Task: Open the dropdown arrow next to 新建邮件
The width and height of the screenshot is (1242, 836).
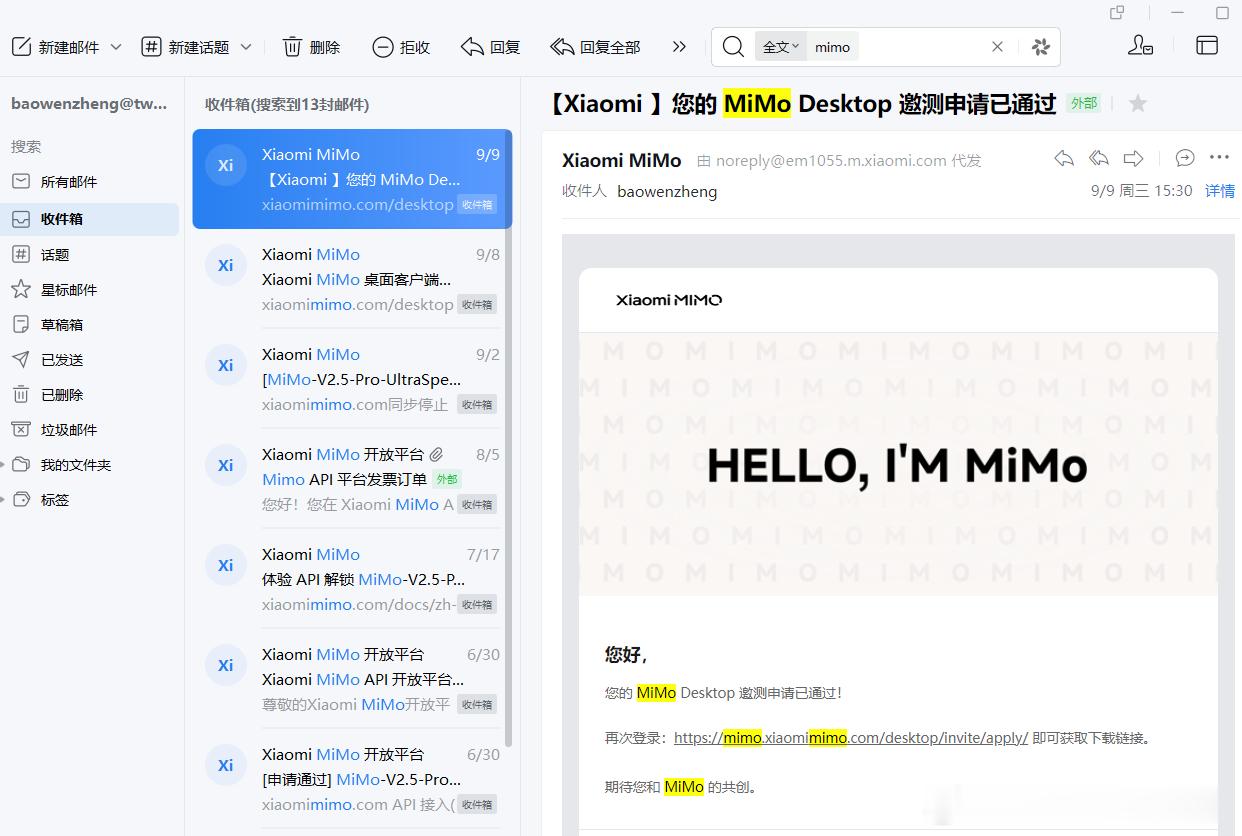Action: point(116,47)
